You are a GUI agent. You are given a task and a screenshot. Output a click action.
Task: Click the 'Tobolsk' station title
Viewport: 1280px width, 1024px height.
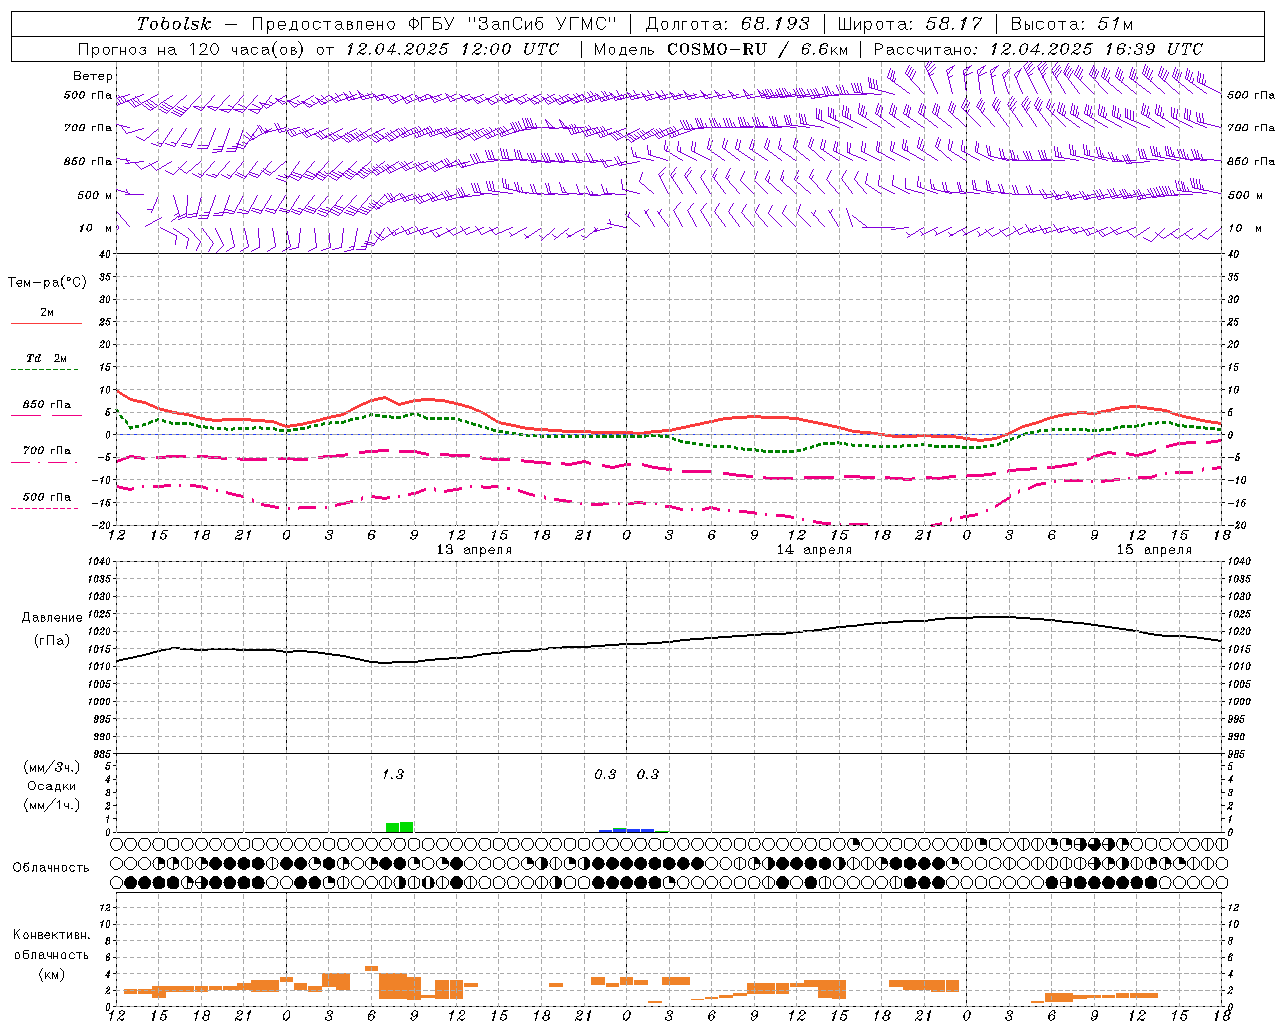[x=174, y=24]
